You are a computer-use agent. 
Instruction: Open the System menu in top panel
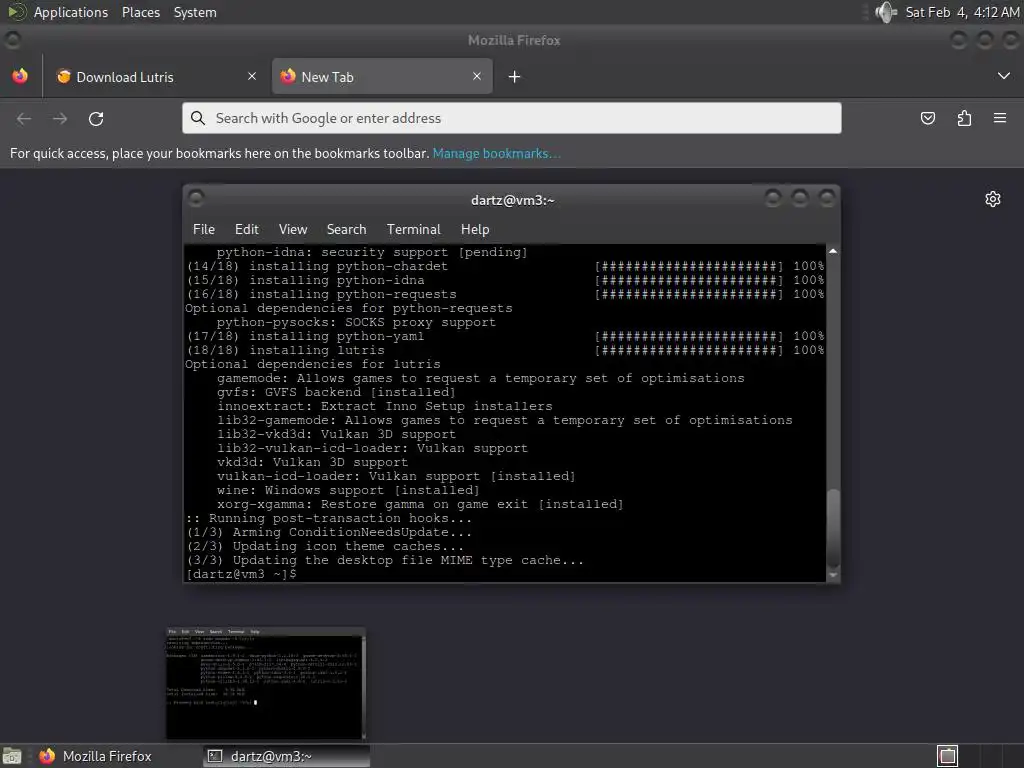coord(195,12)
